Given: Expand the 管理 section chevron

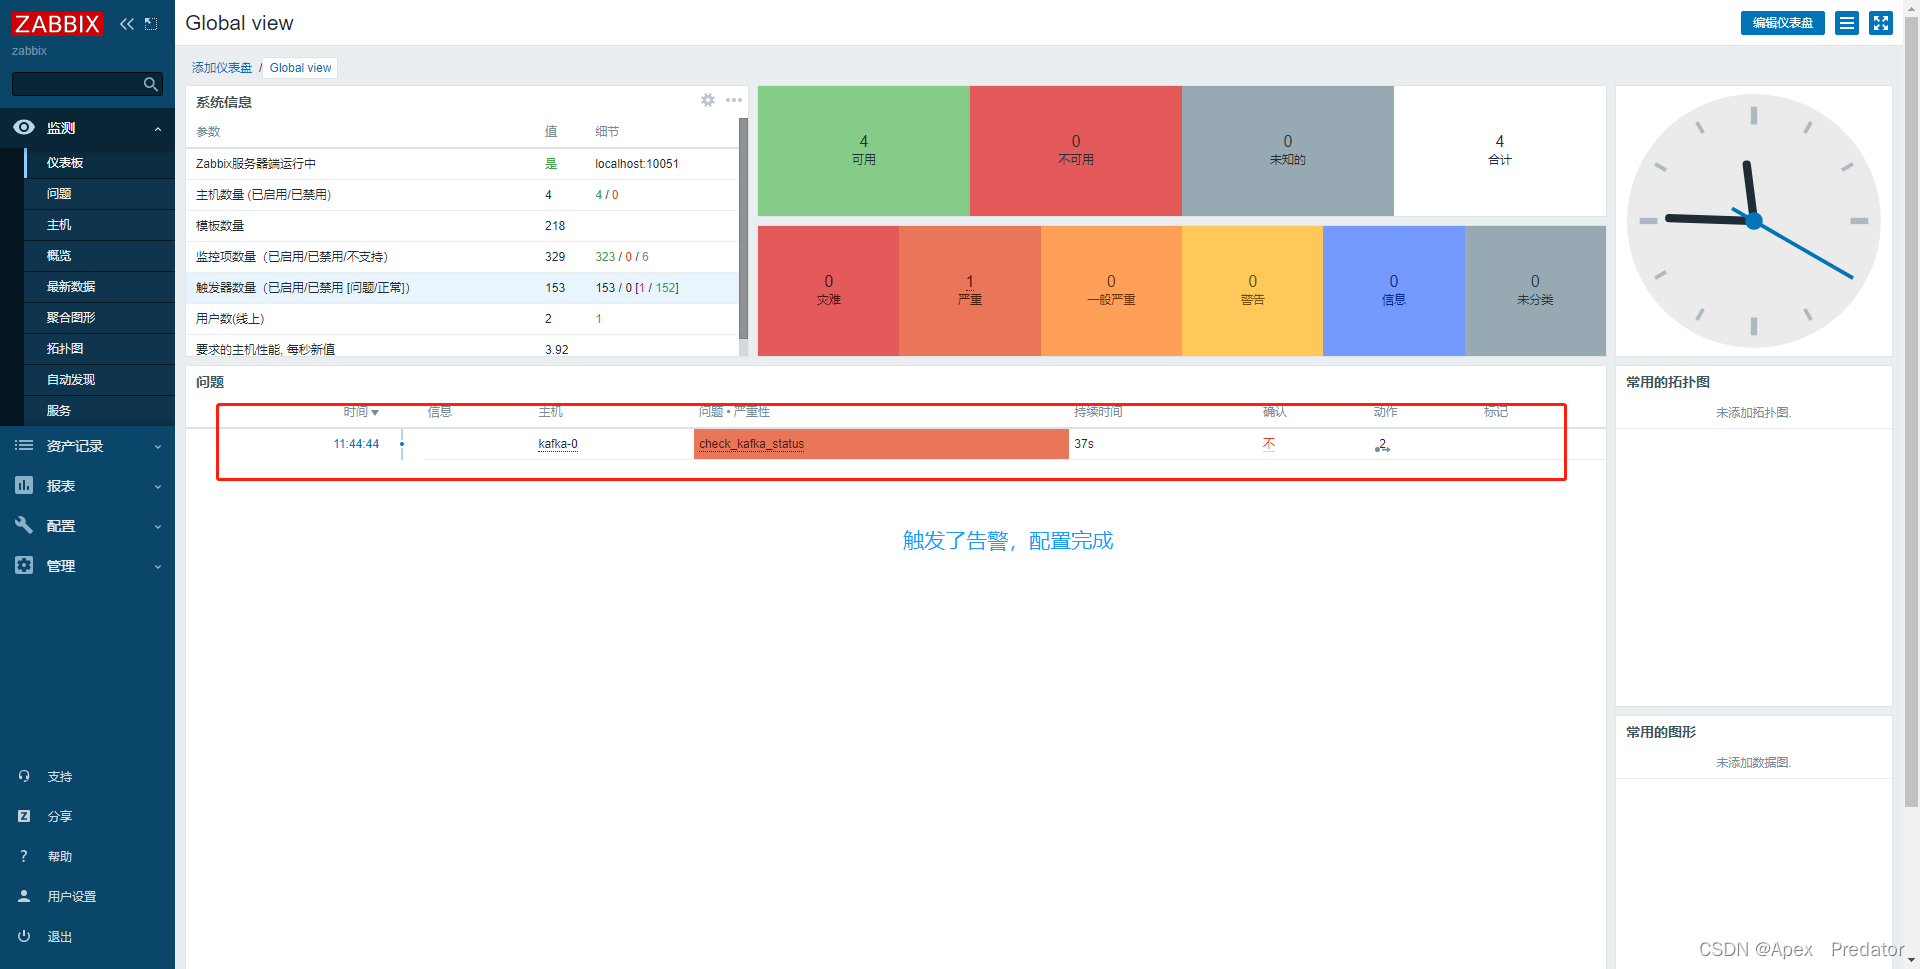Looking at the screenshot, I should (158, 567).
